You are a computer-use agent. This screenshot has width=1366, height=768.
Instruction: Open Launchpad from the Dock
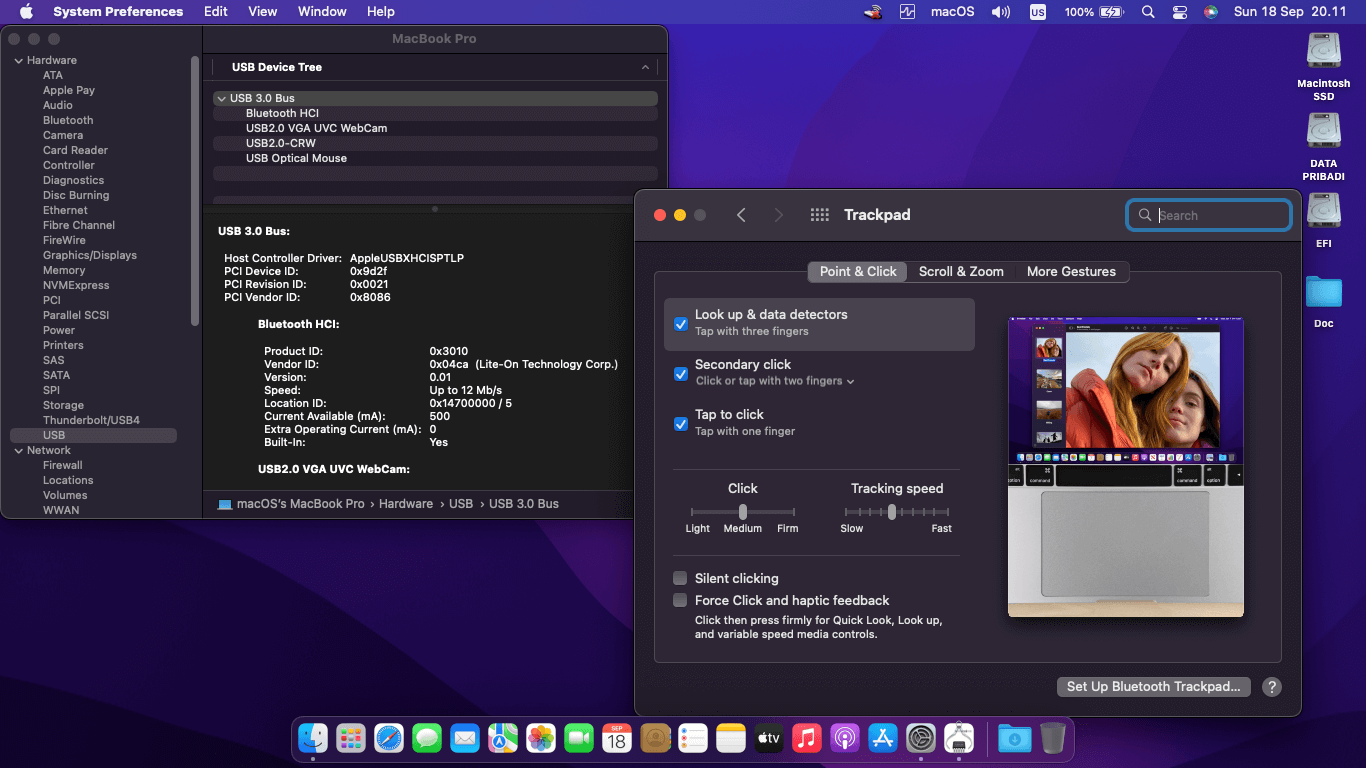click(x=351, y=739)
